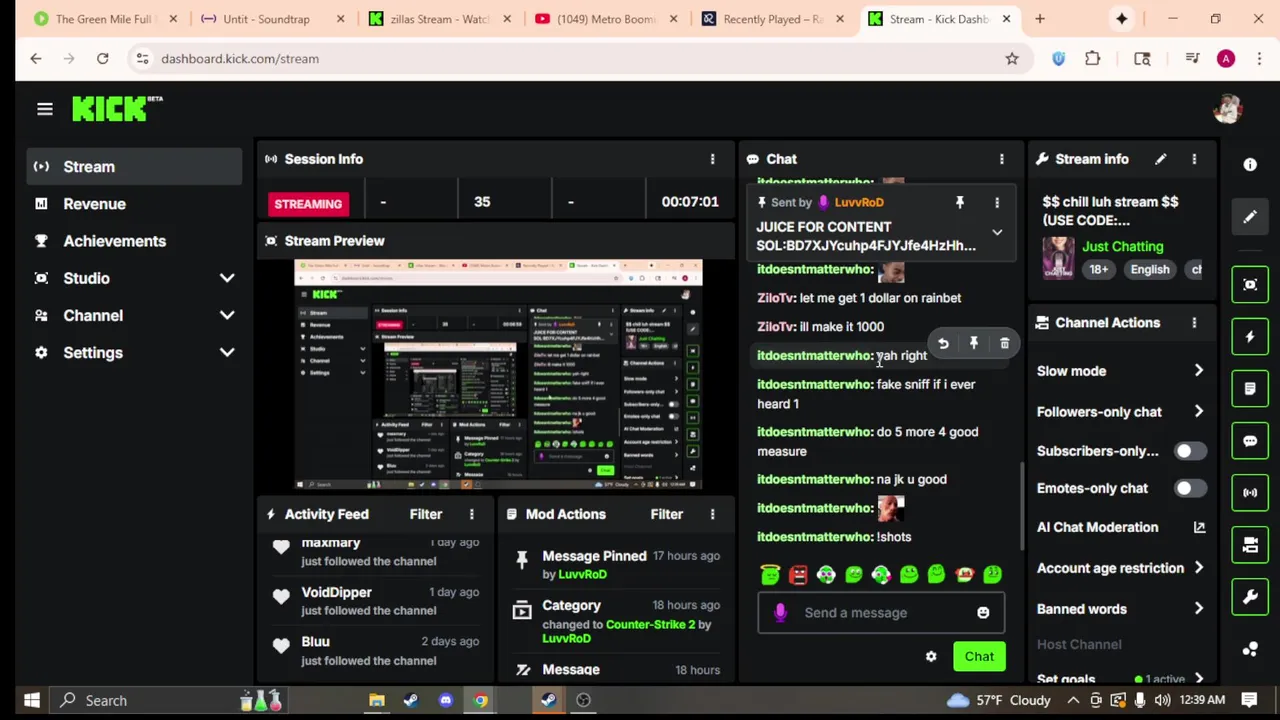This screenshot has height=720, width=1280.
Task: Click the English language tag
Action: pyautogui.click(x=1149, y=269)
